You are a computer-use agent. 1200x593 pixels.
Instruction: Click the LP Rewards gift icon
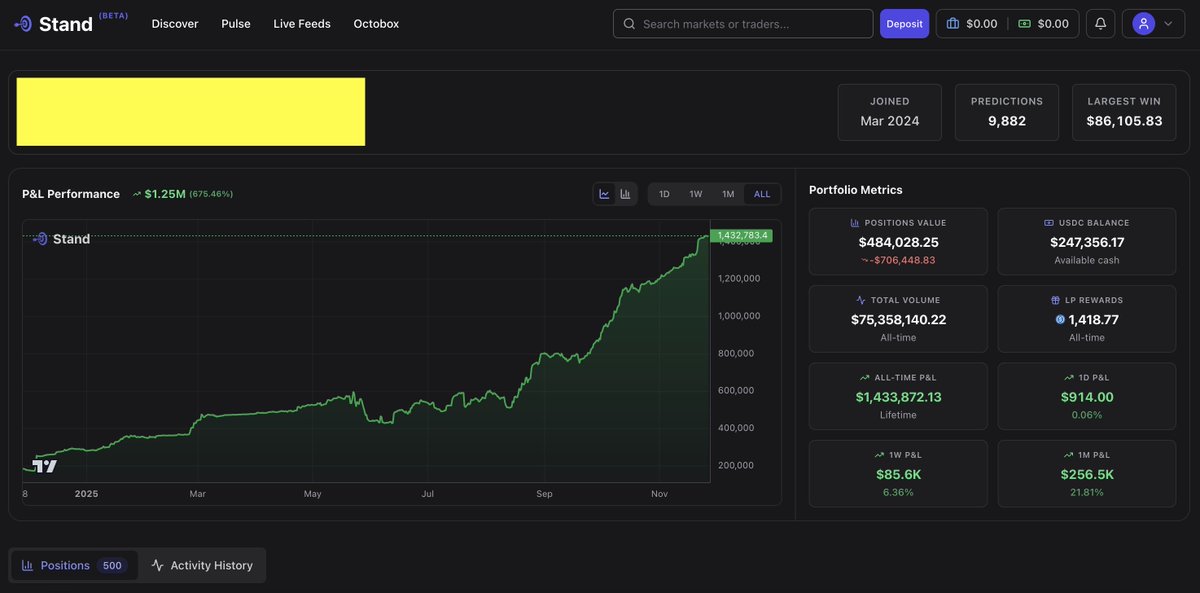coord(1056,300)
